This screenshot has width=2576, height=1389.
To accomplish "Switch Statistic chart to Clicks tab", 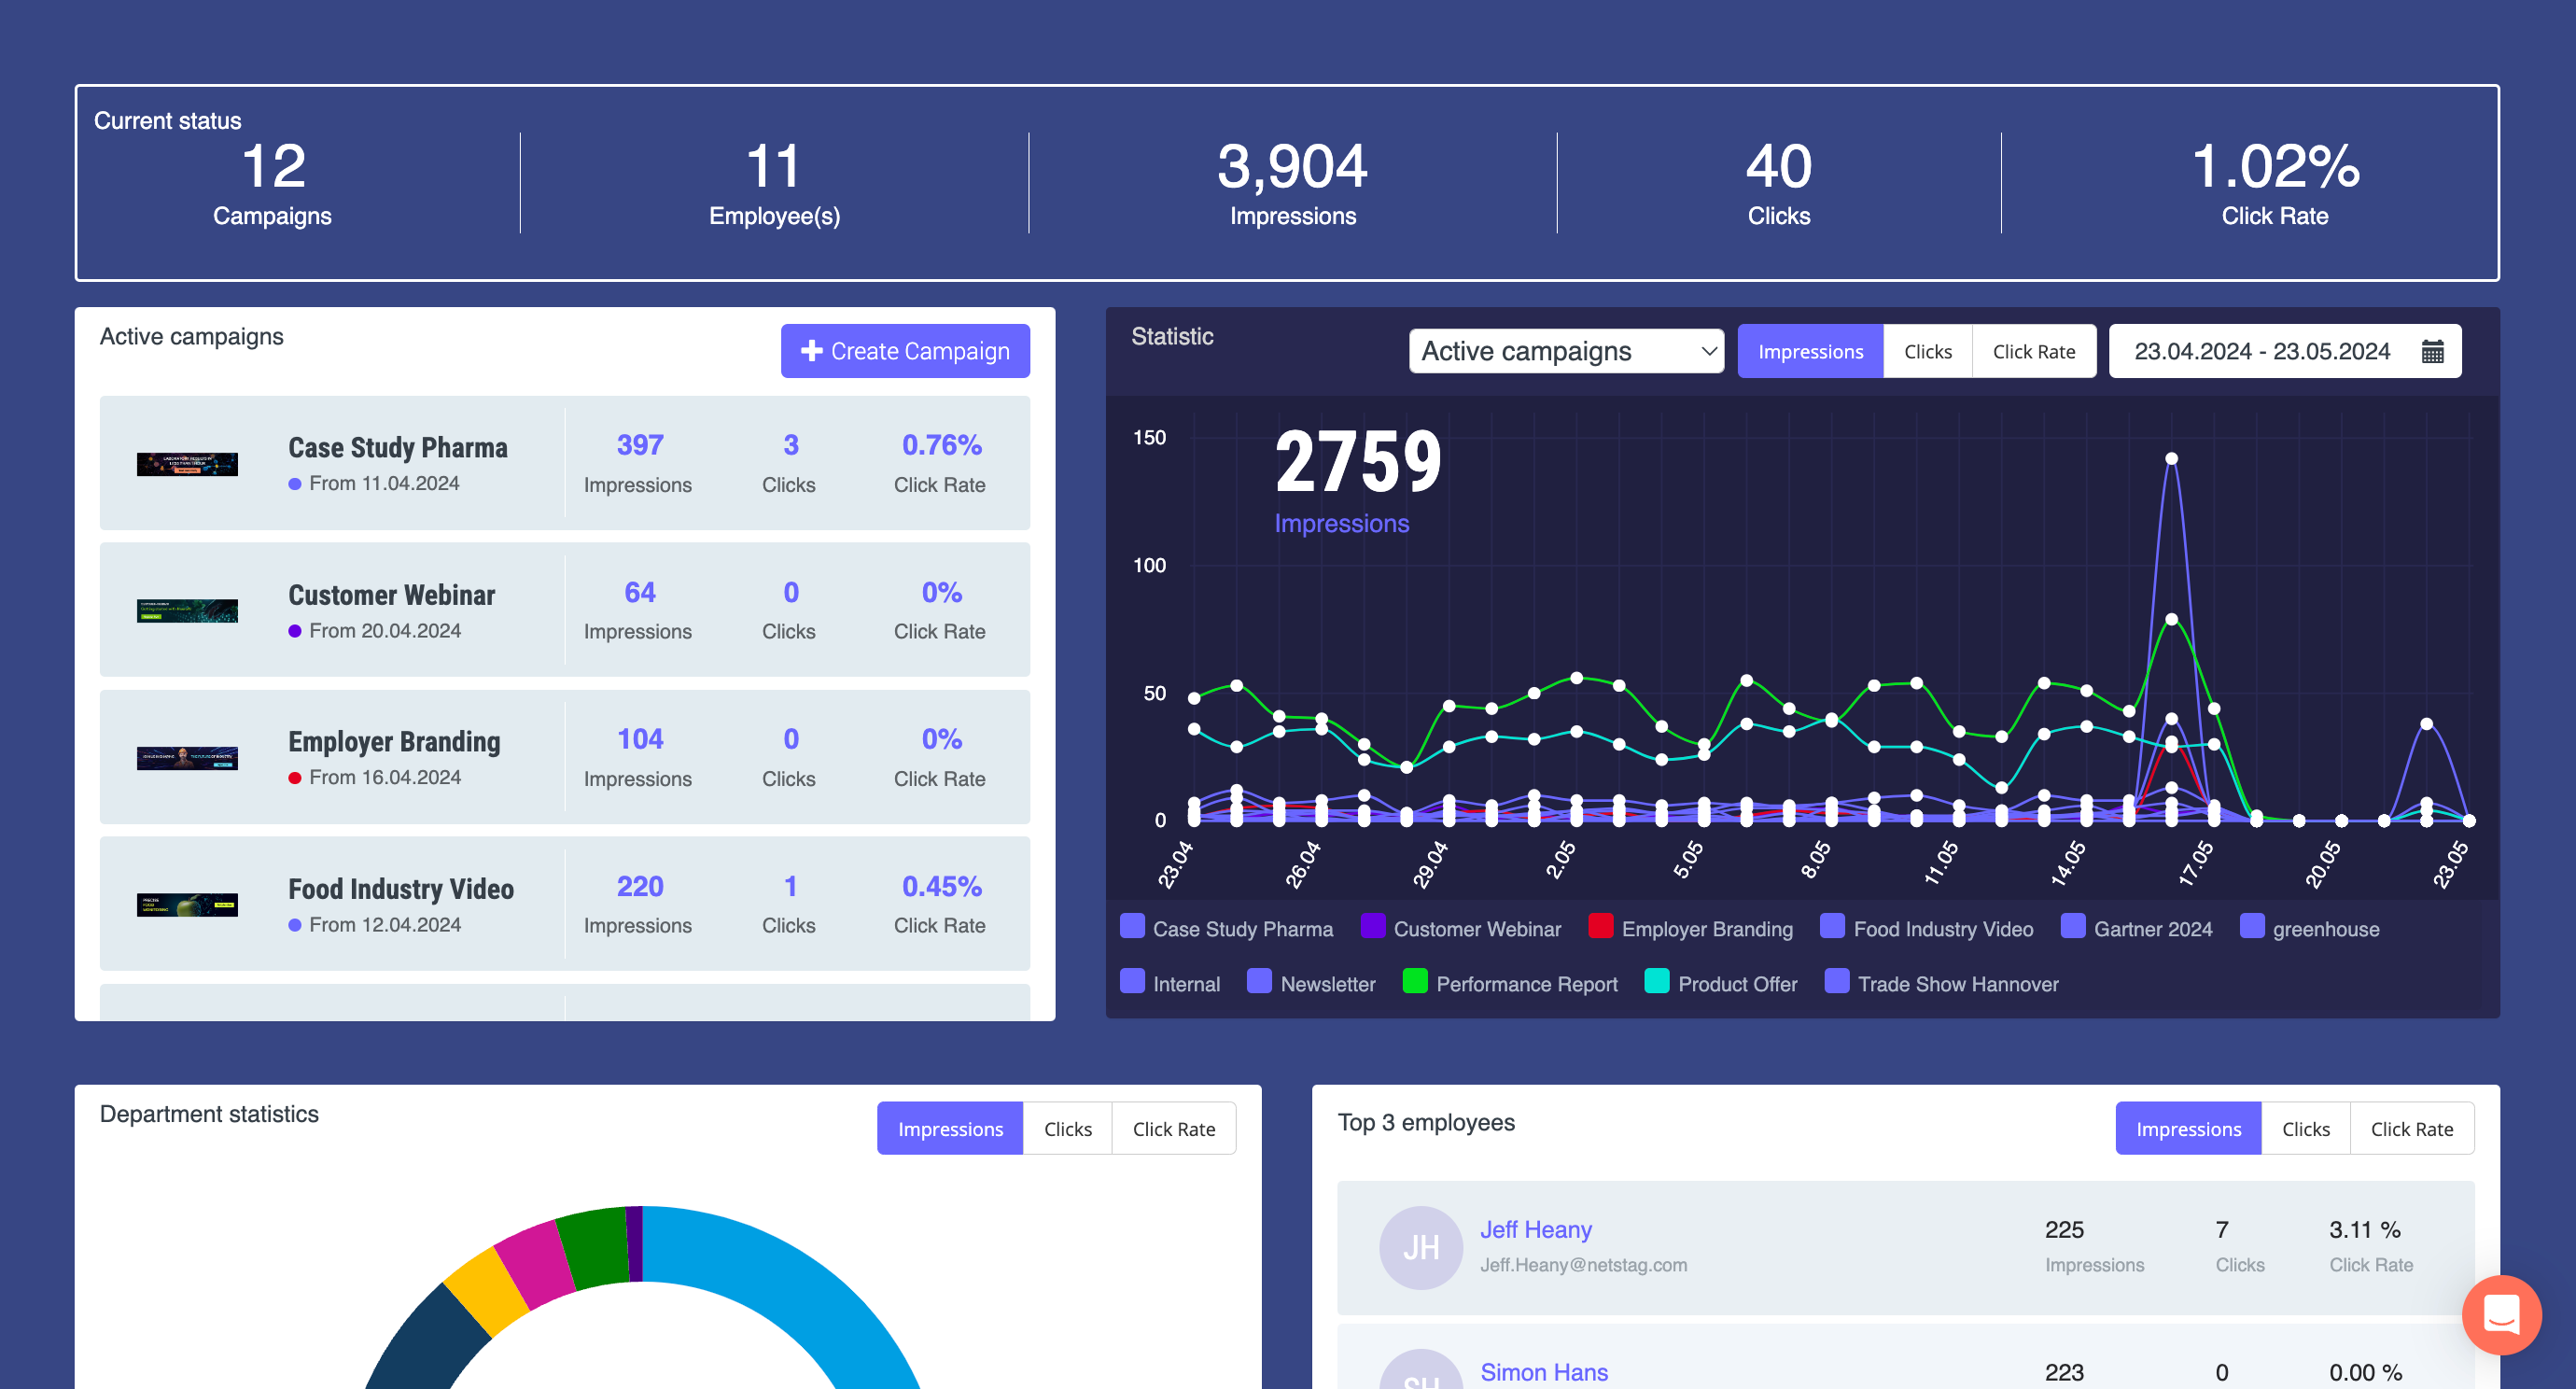I will [1926, 352].
